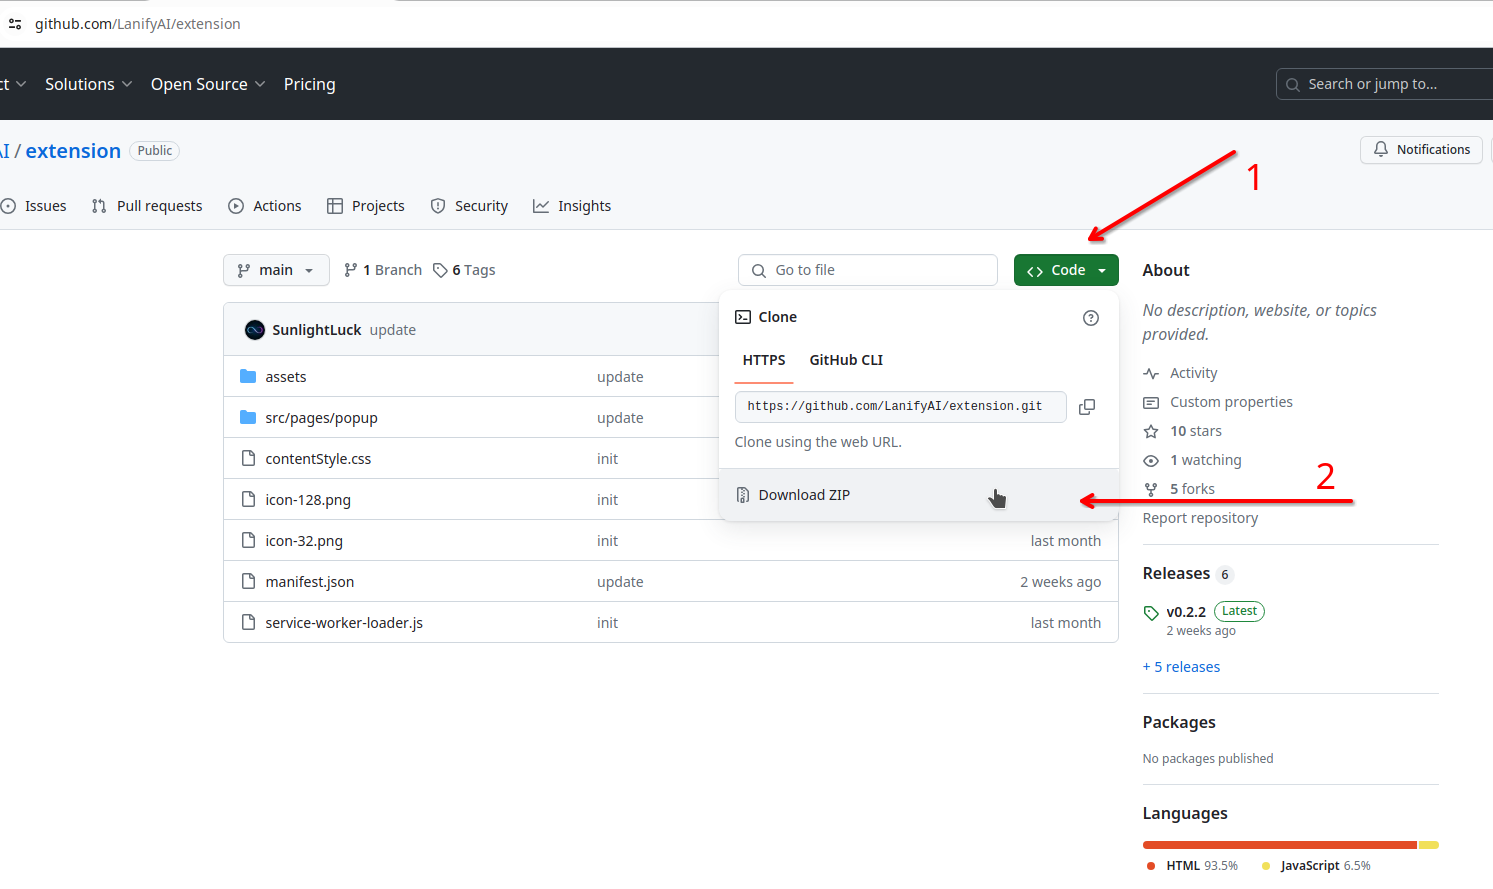Click the assets folder icon
The width and height of the screenshot is (1493, 889).
pos(248,377)
